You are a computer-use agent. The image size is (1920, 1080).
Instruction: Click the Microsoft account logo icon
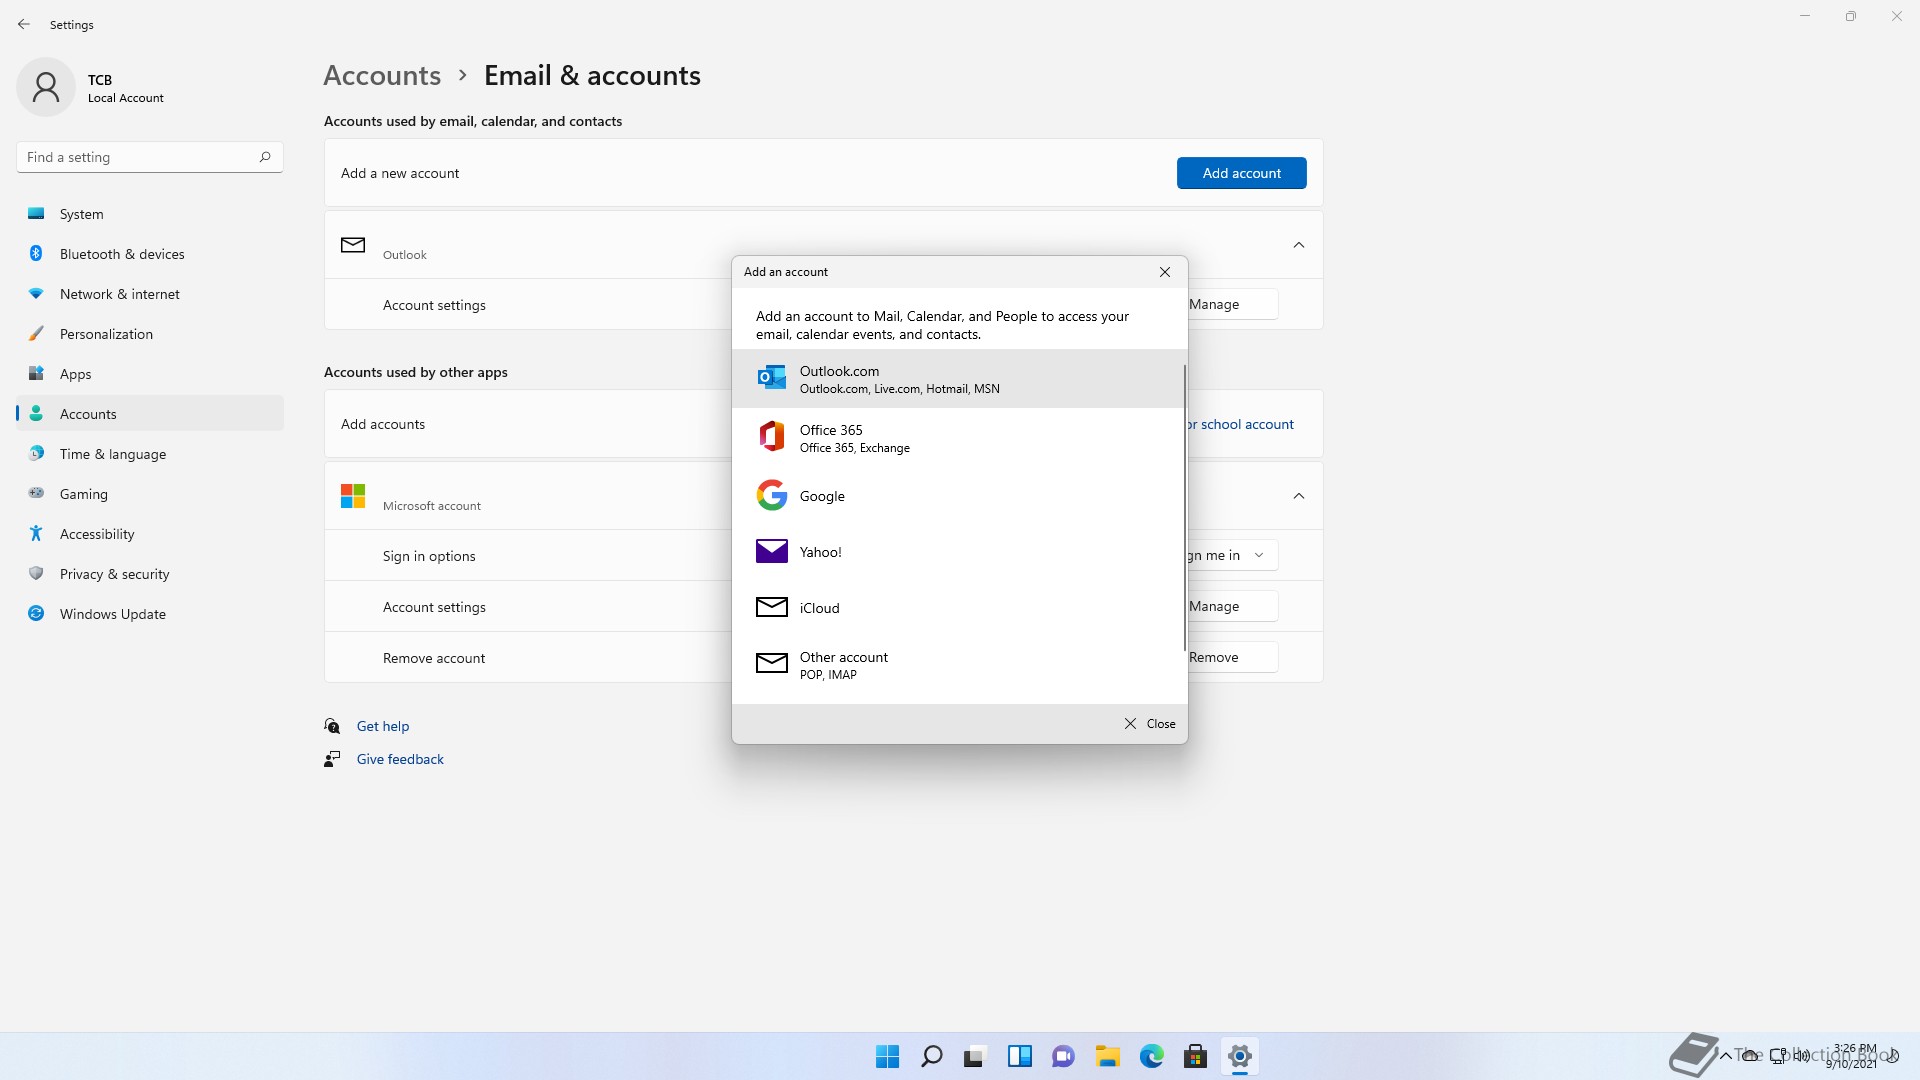(x=353, y=495)
